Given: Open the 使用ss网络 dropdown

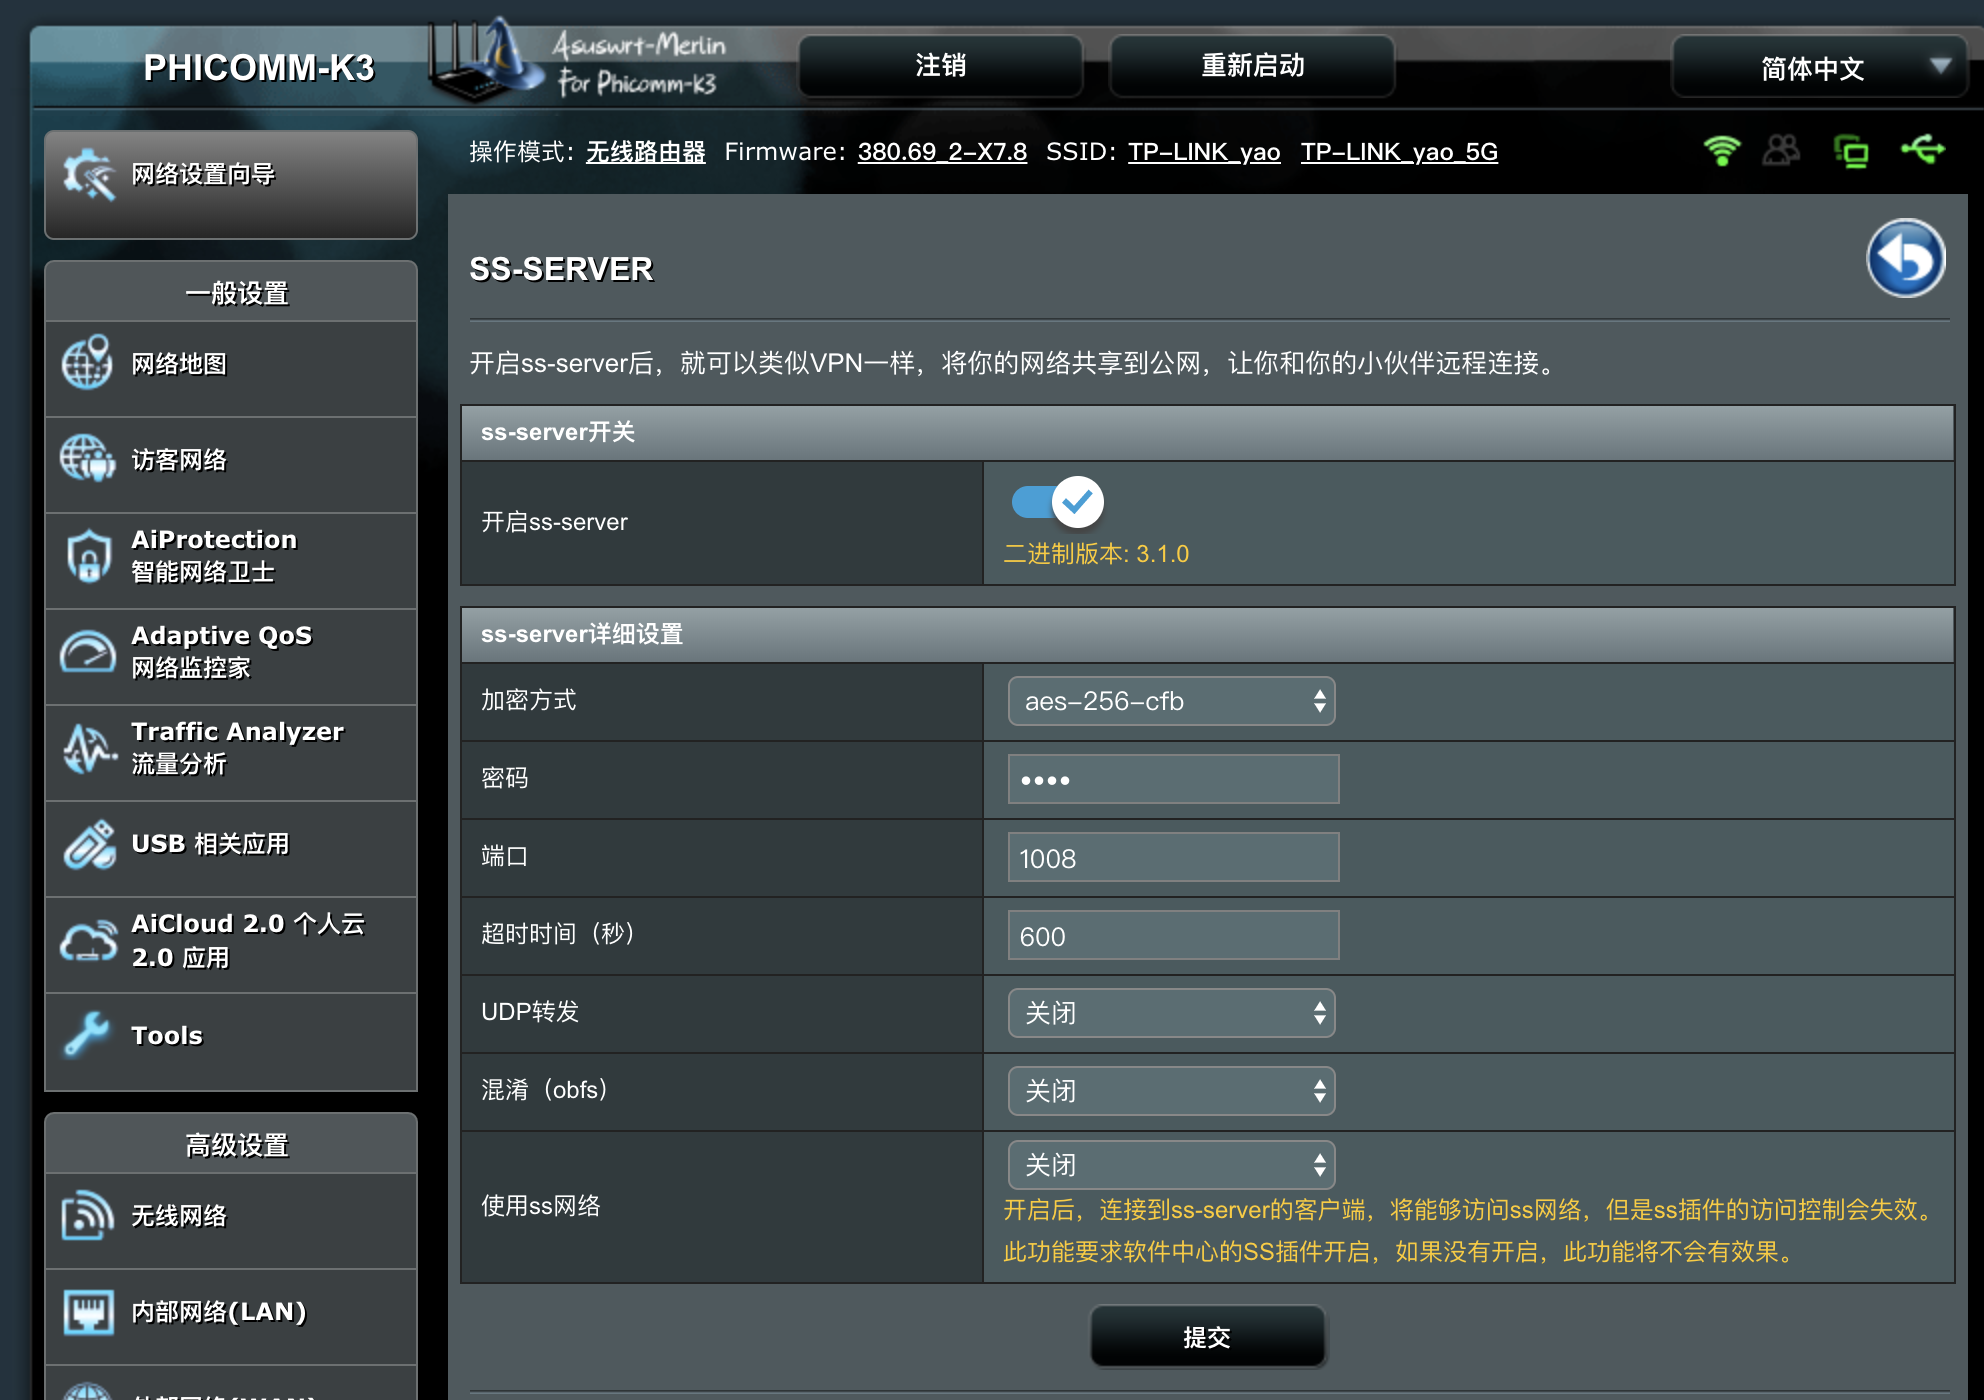Looking at the screenshot, I should (x=1172, y=1165).
